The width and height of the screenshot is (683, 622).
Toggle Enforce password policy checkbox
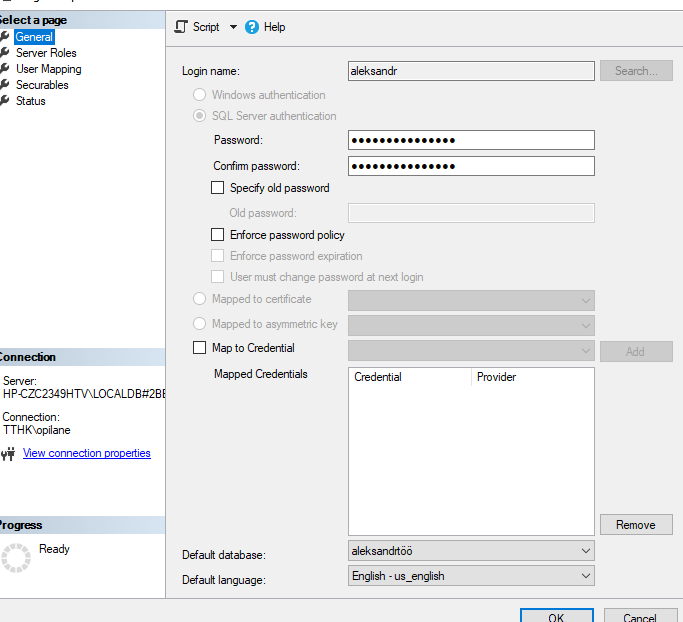pos(218,235)
